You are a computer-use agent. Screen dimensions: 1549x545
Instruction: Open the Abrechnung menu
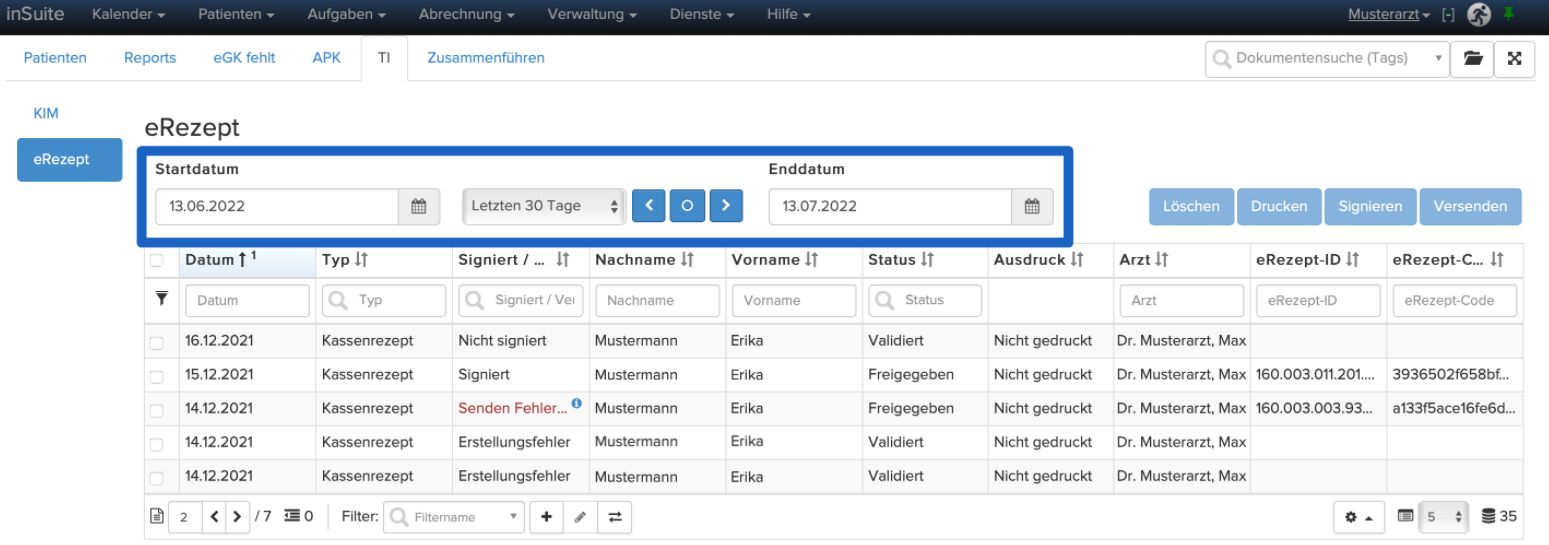(467, 15)
